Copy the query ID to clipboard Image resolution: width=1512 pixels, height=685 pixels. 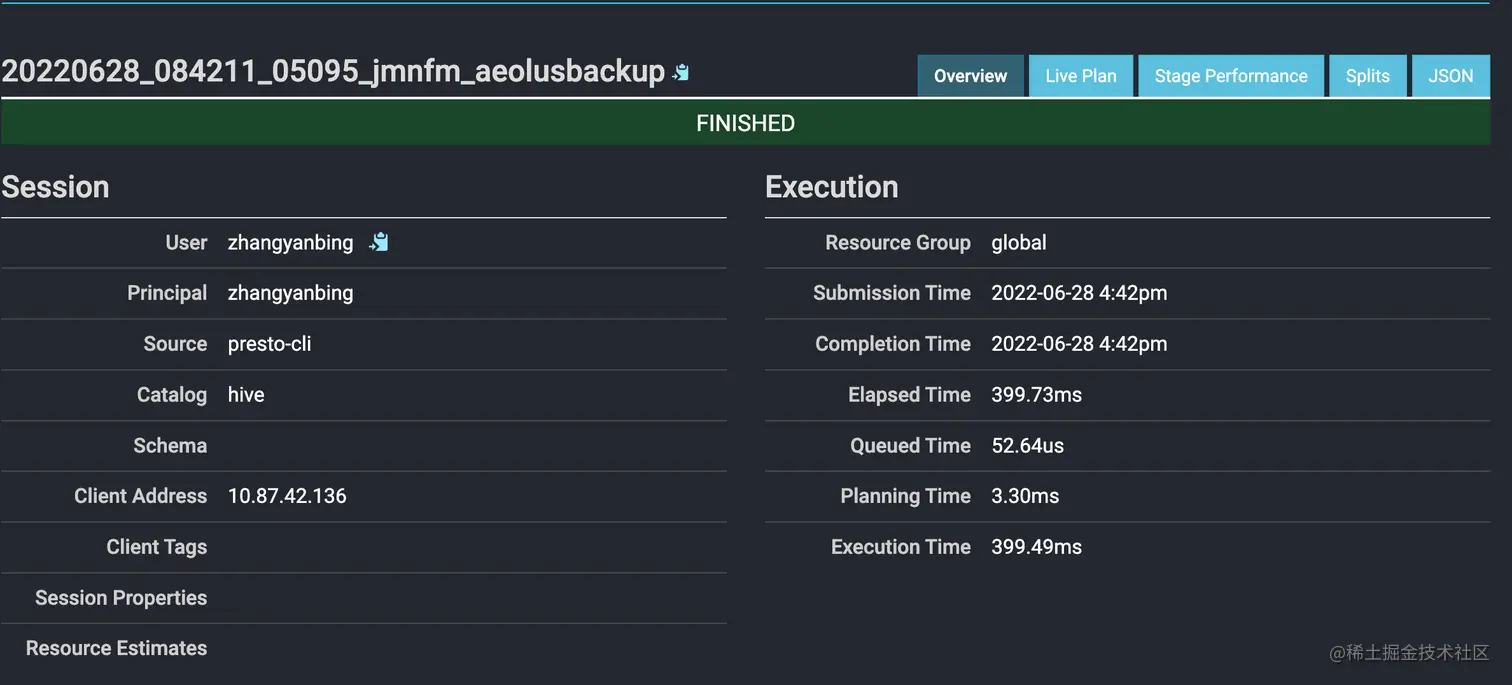pyautogui.click(x=681, y=72)
